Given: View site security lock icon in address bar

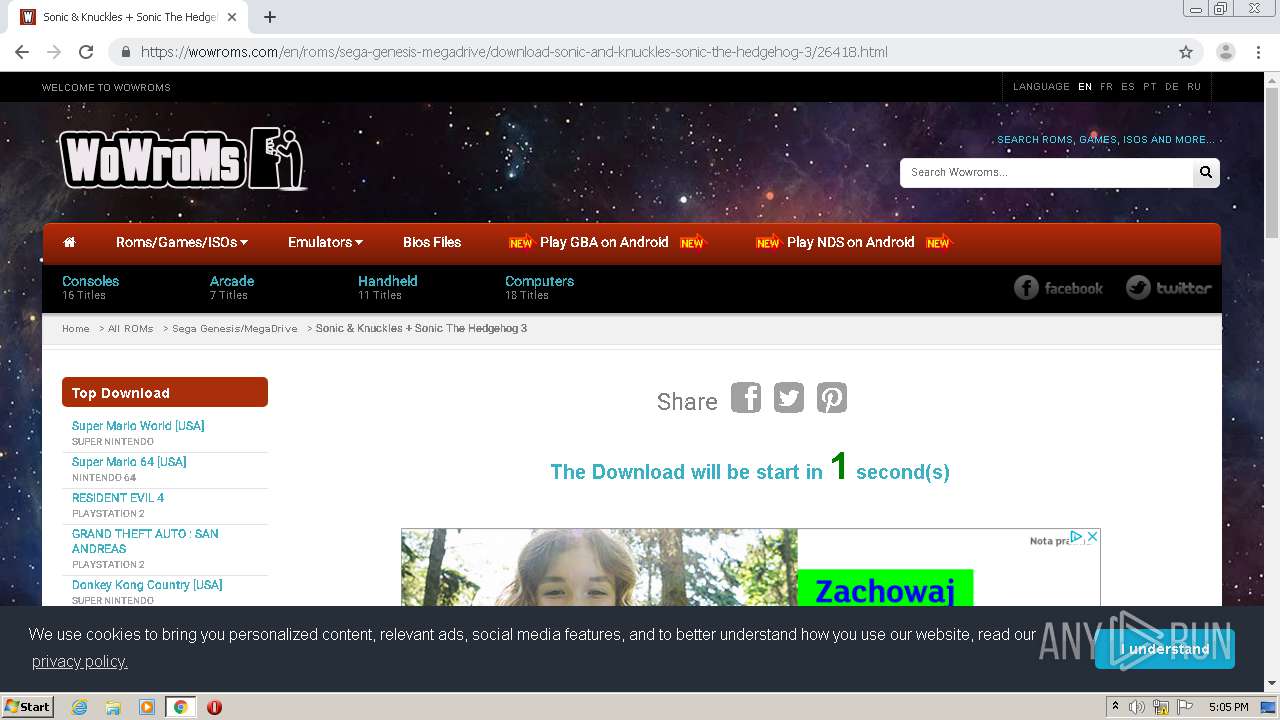Looking at the screenshot, I should [126, 52].
